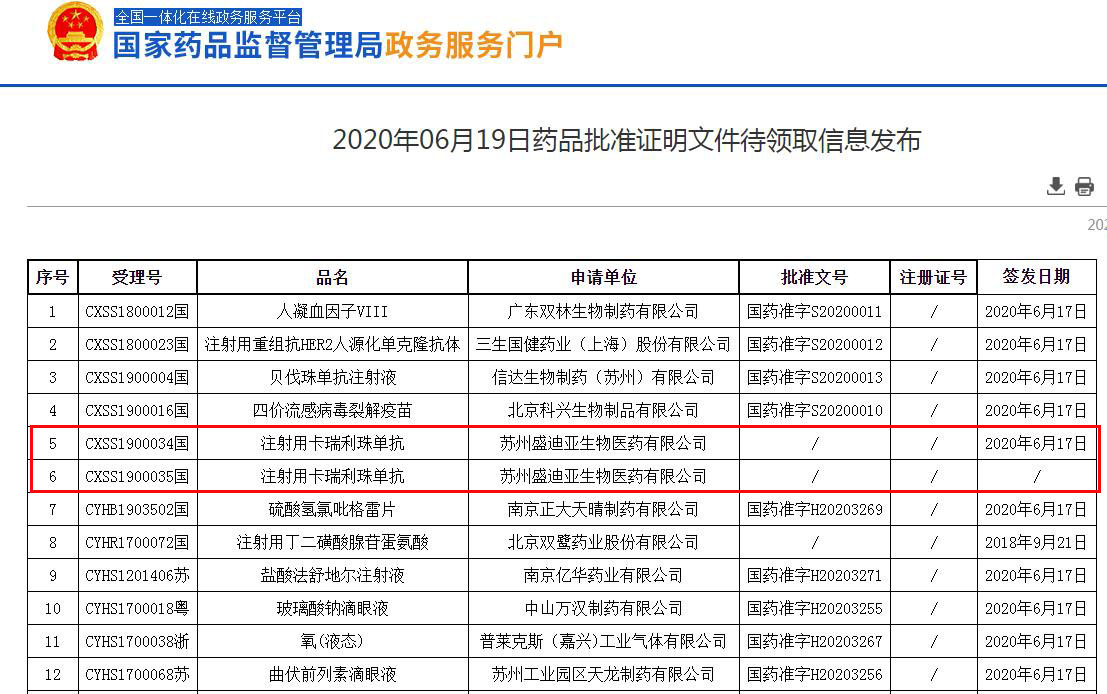Select cell CYHS1700038浙
The height and width of the screenshot is (694, 1107).
tap(137, 641)
